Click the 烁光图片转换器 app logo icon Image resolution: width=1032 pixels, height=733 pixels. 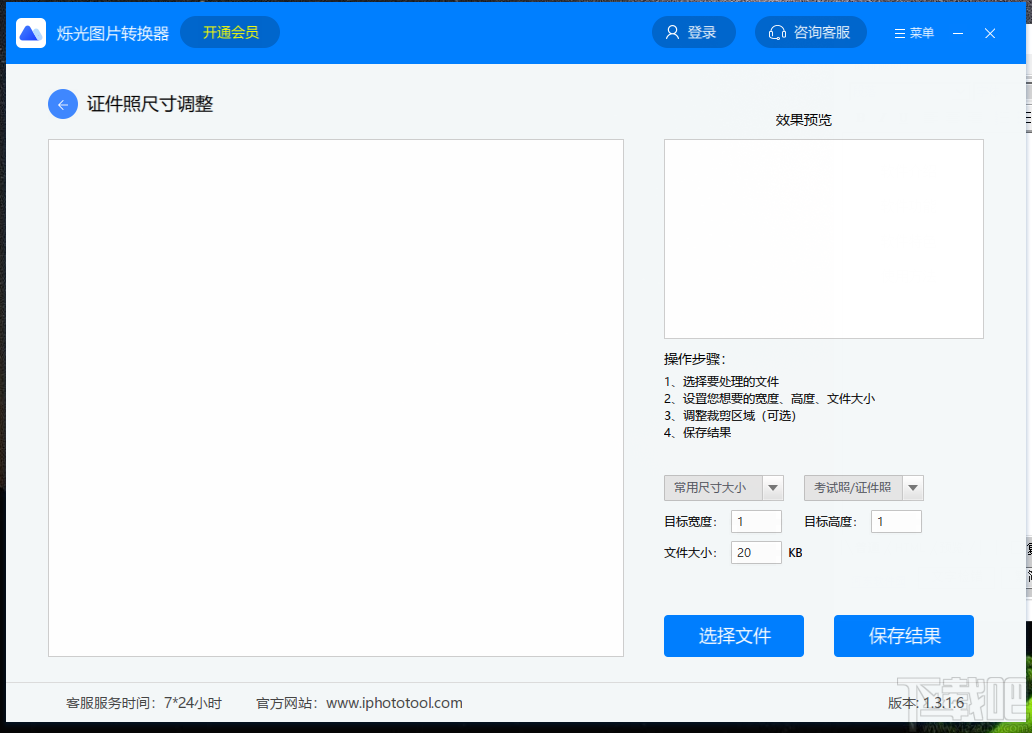(x=31, y=32)
